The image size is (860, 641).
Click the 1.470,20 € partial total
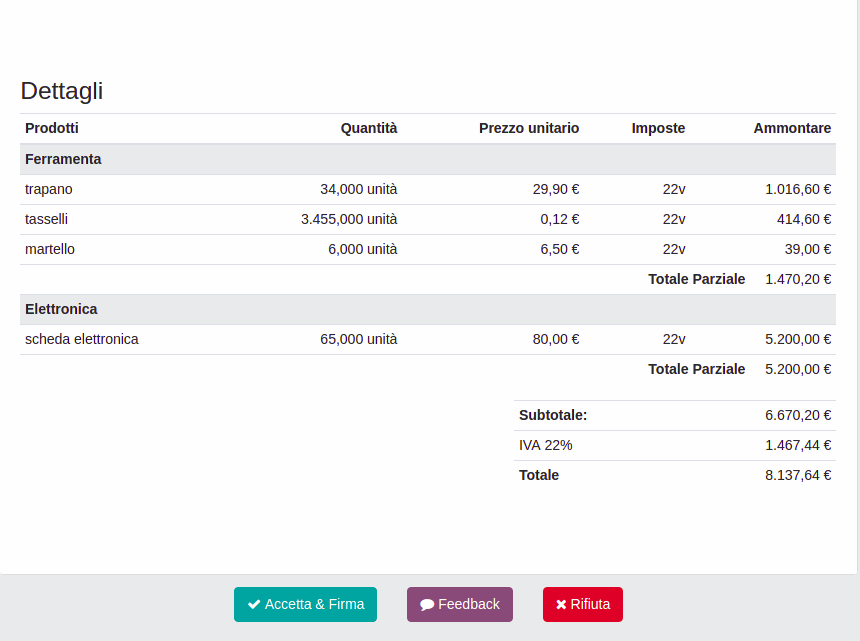pos(798,279)
